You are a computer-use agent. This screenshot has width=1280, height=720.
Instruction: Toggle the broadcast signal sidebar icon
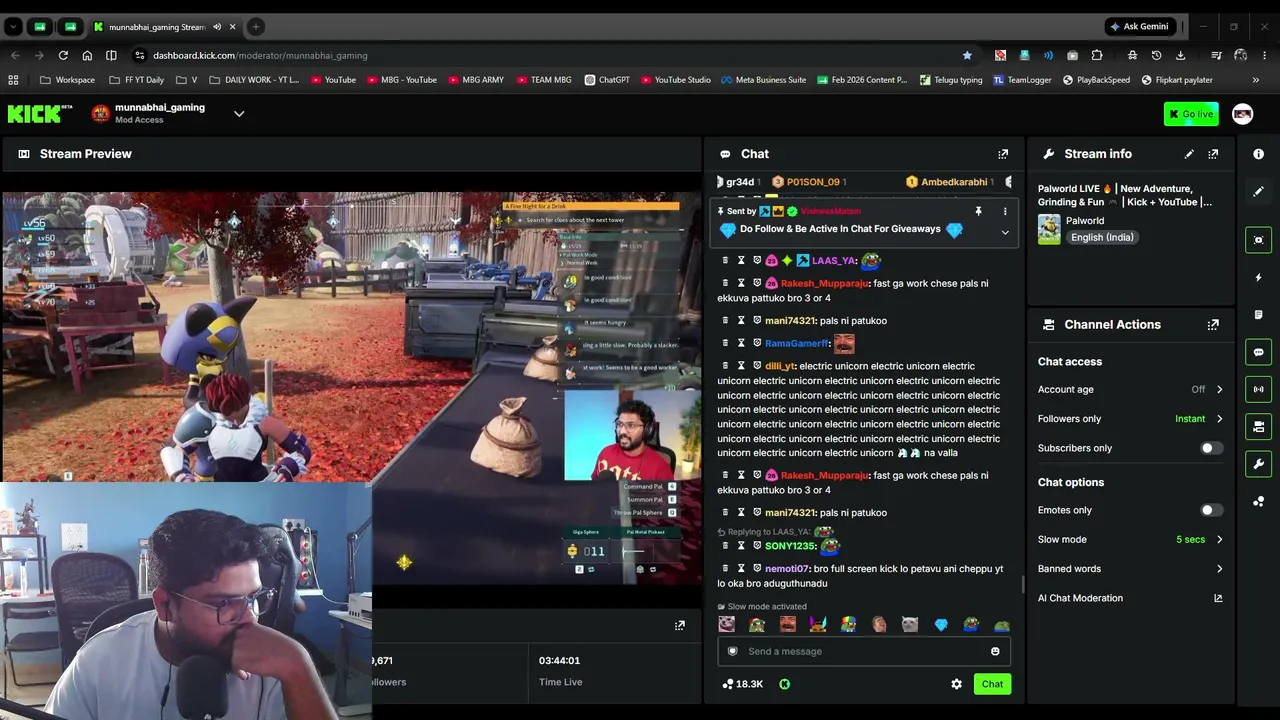(1258, 389)
